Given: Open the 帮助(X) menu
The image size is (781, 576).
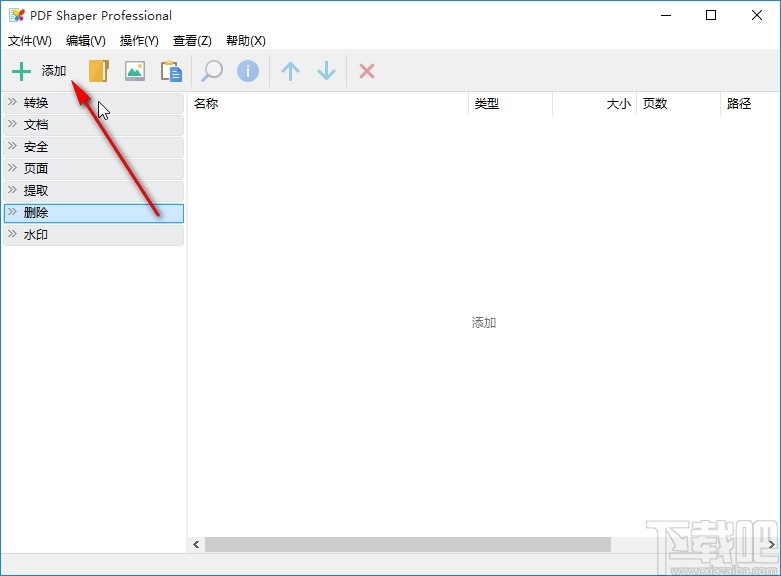Looking at the screenshot, I should pos(246,40).
